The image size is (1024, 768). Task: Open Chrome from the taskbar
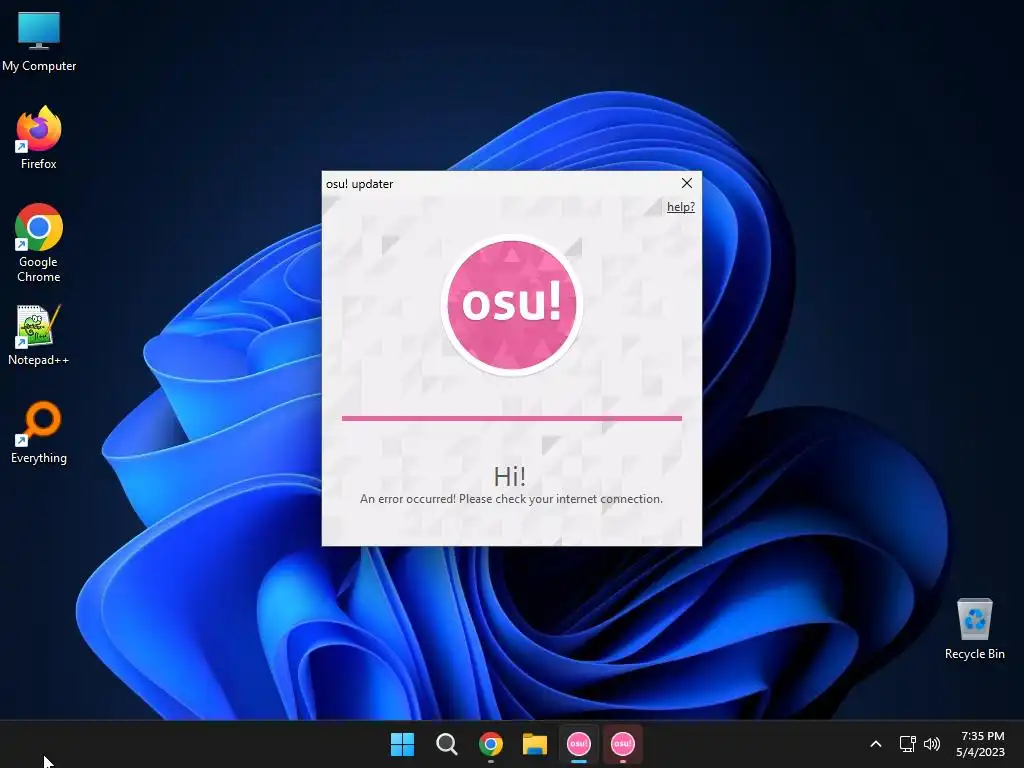pyautogui.click(x=490, y=744)
